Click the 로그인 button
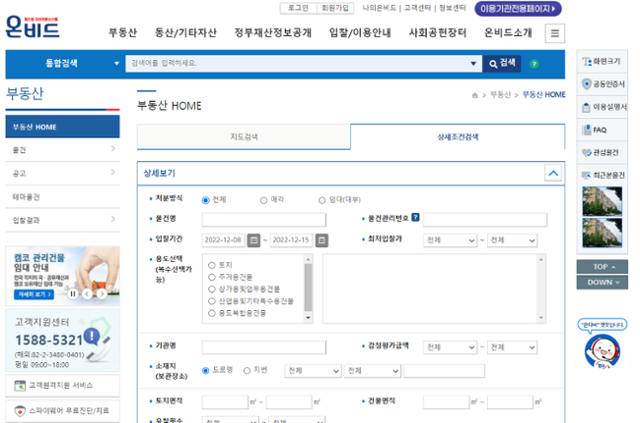 298,8
